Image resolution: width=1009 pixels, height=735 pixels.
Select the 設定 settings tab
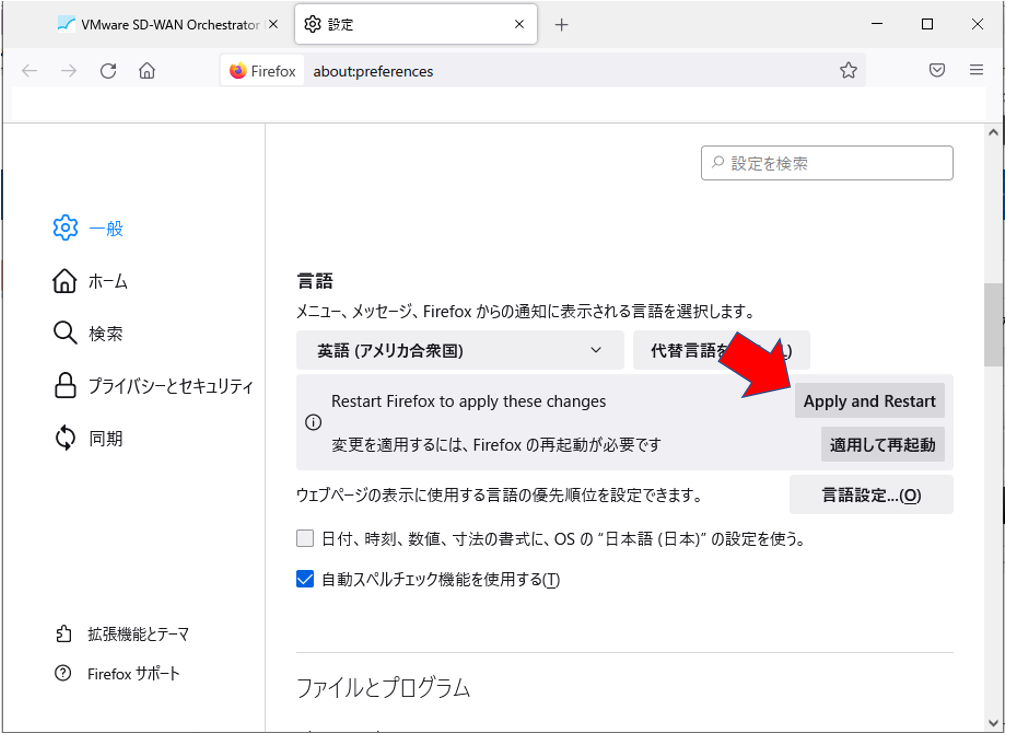pyautogui.click(x=416, y=24)
